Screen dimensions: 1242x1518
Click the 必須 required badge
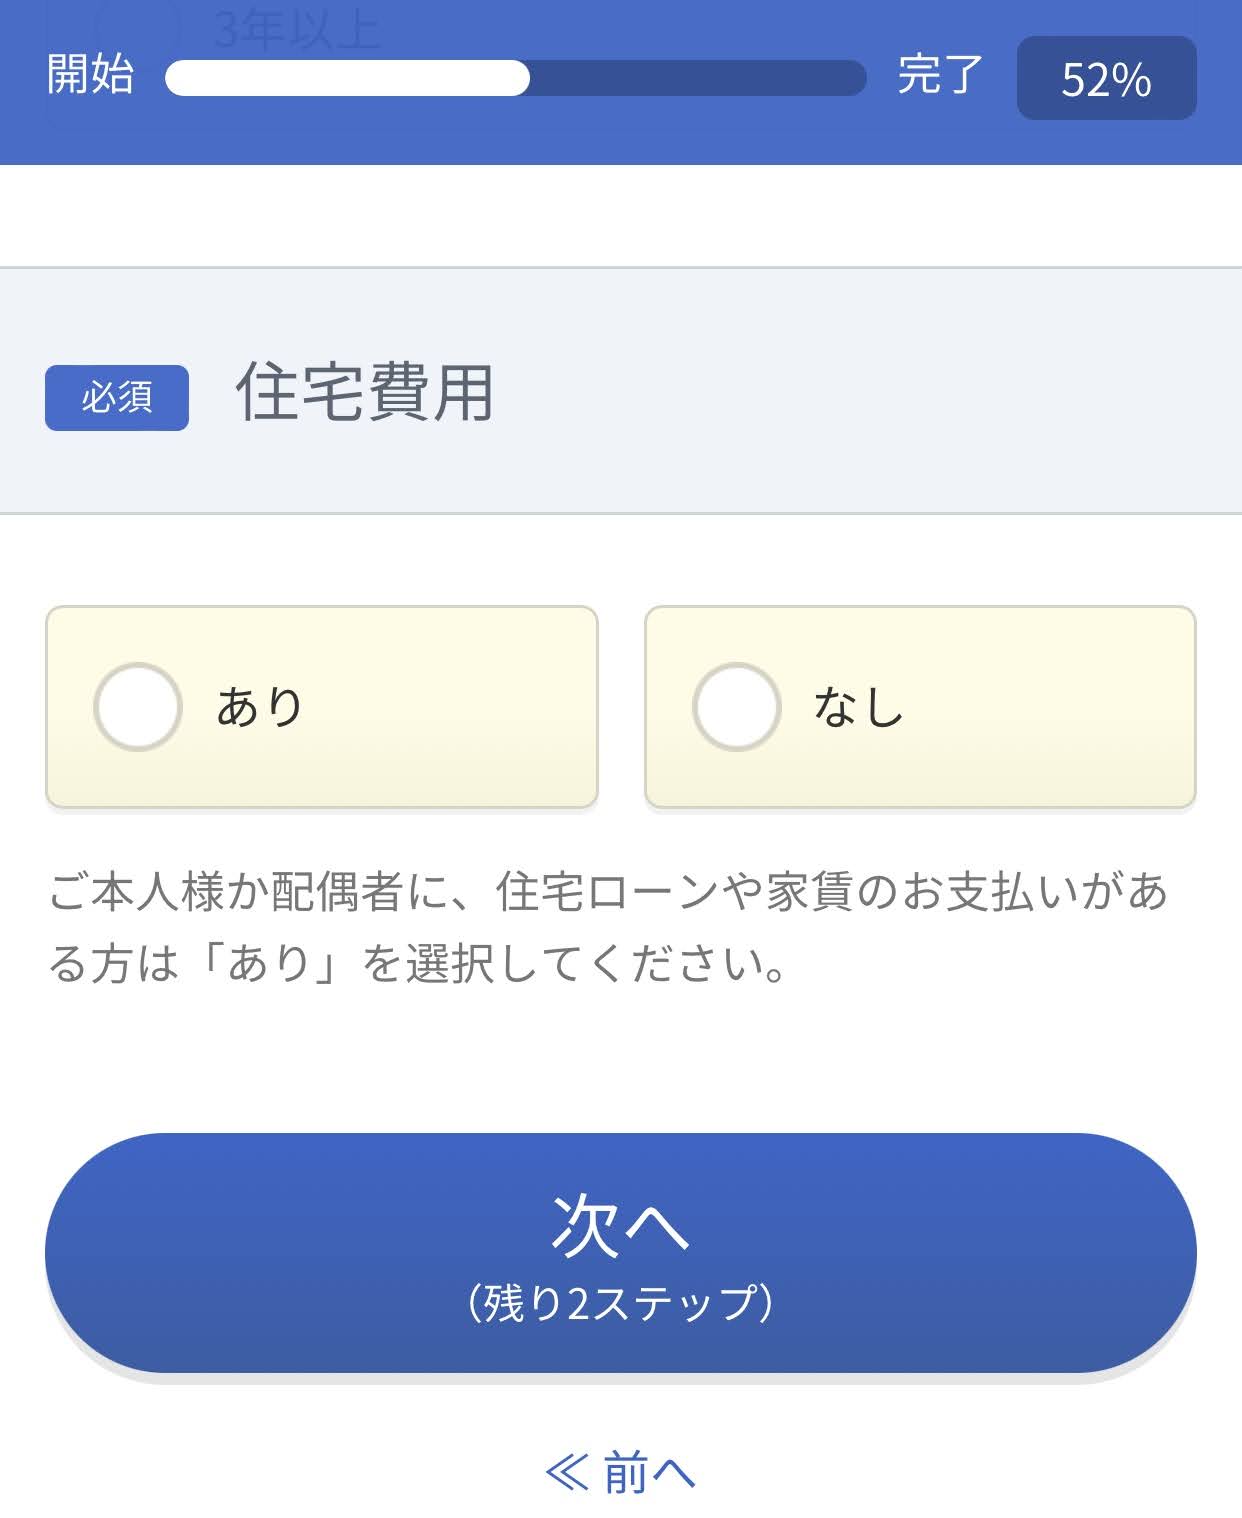point(117,398)
